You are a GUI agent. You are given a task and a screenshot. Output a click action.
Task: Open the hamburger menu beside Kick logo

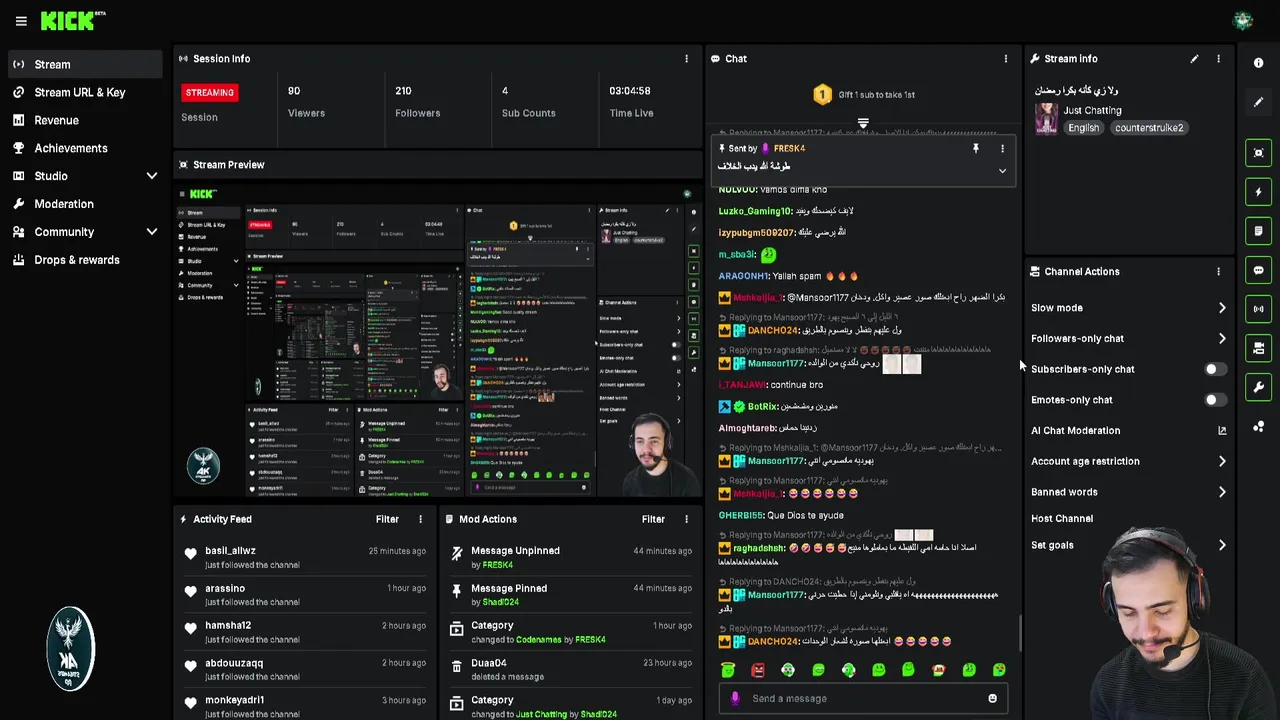(x=21, y=21)
